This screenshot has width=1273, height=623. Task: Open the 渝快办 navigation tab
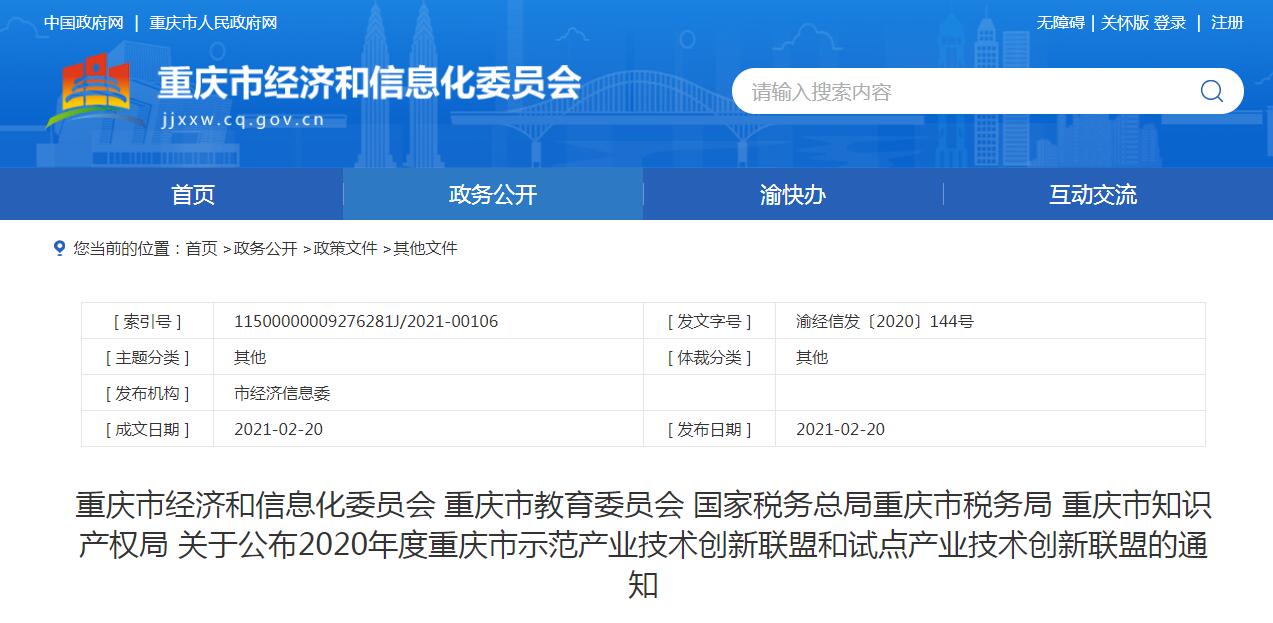(793, 194)
